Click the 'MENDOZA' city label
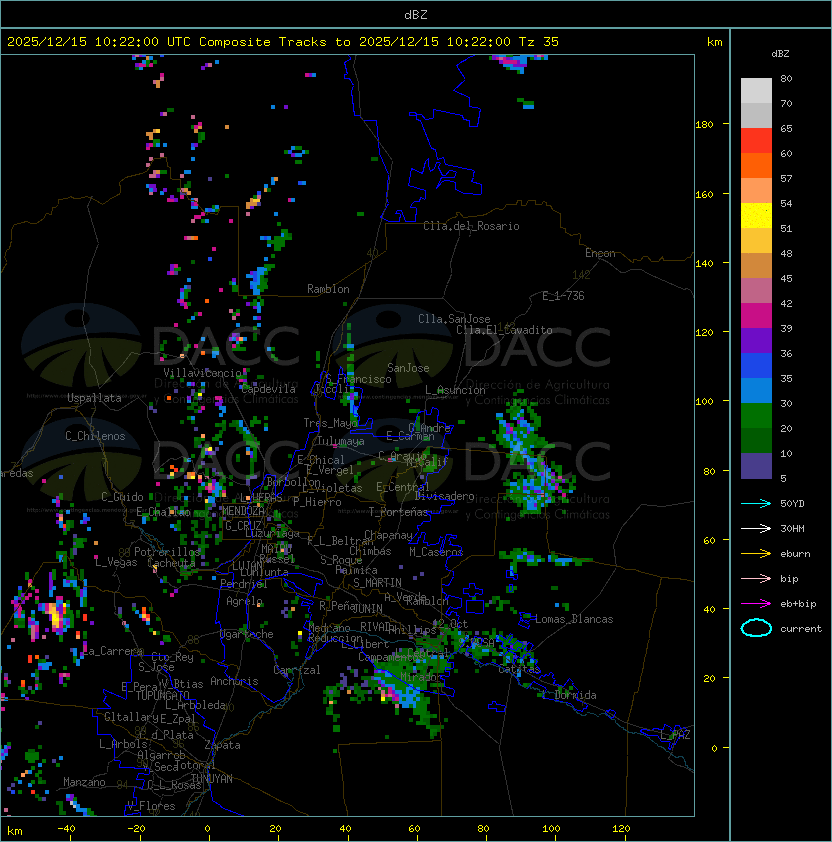The height and width of the screenshot is (842, 832). coord(243,511)
